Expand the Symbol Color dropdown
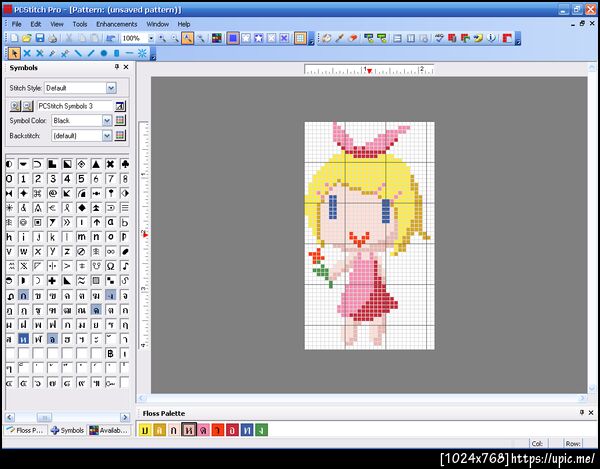 coord(106,120)
